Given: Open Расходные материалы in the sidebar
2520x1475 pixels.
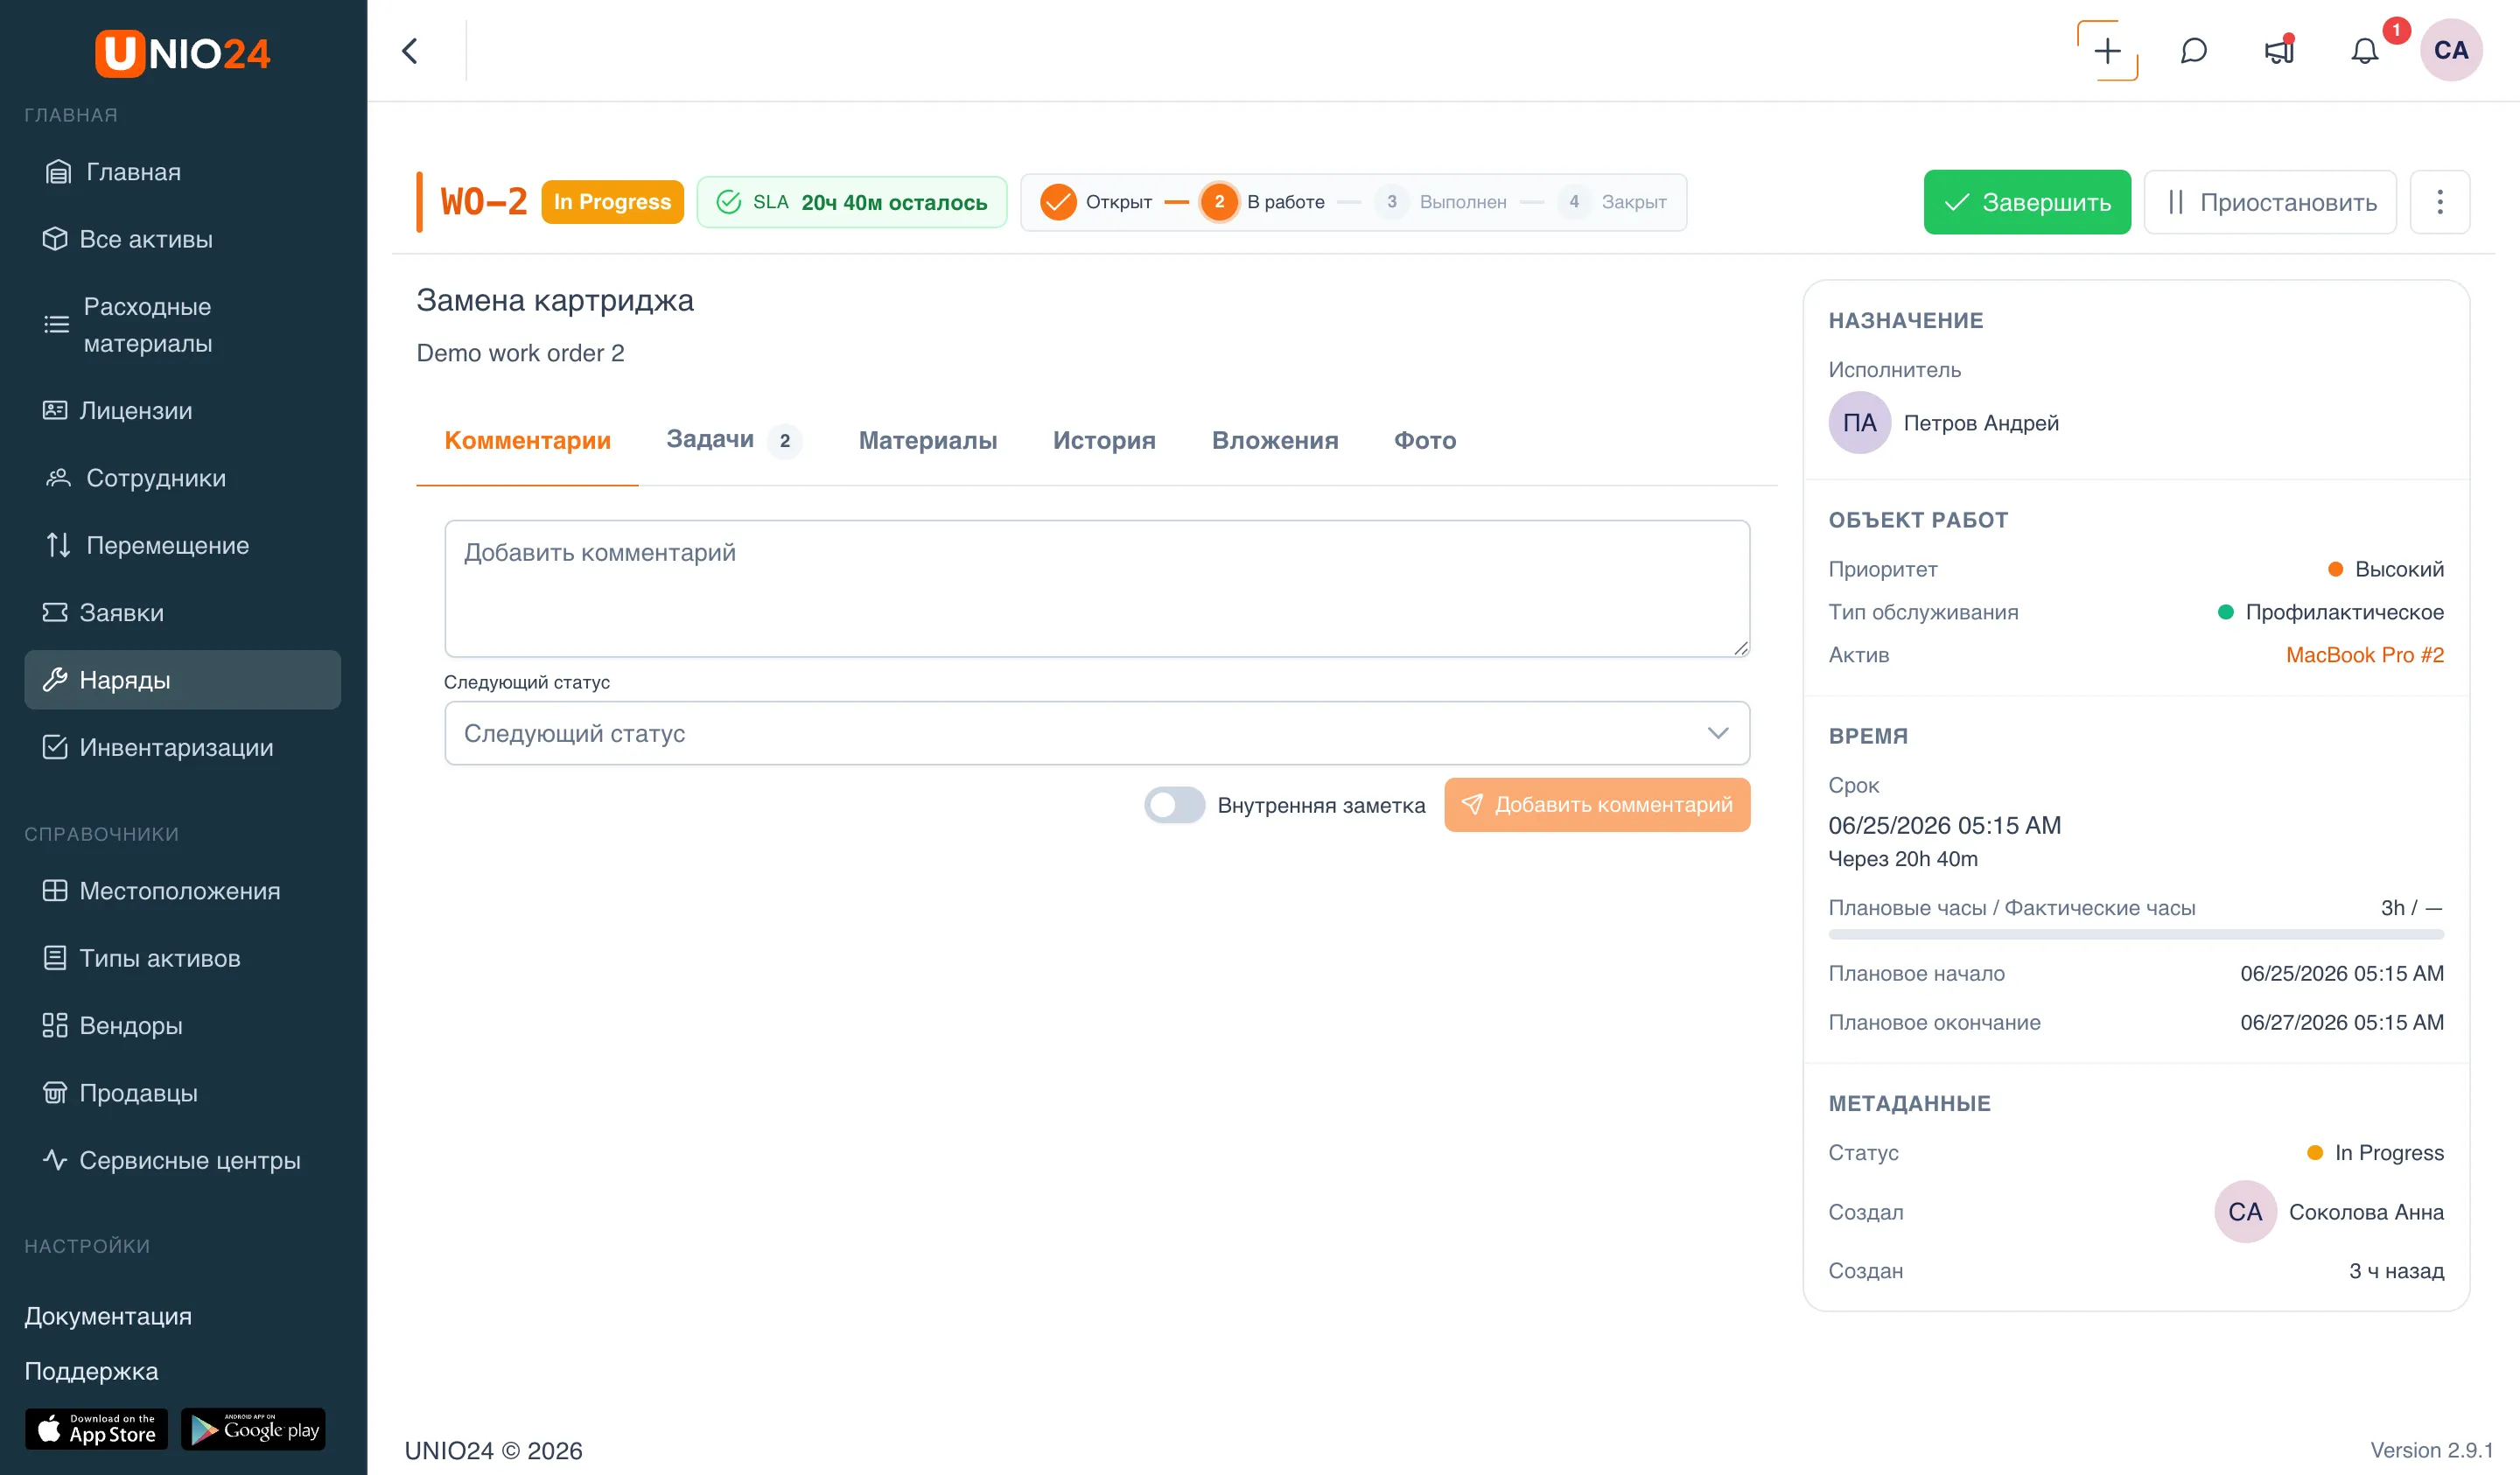Looking at the screenshot, I should 183,325.
